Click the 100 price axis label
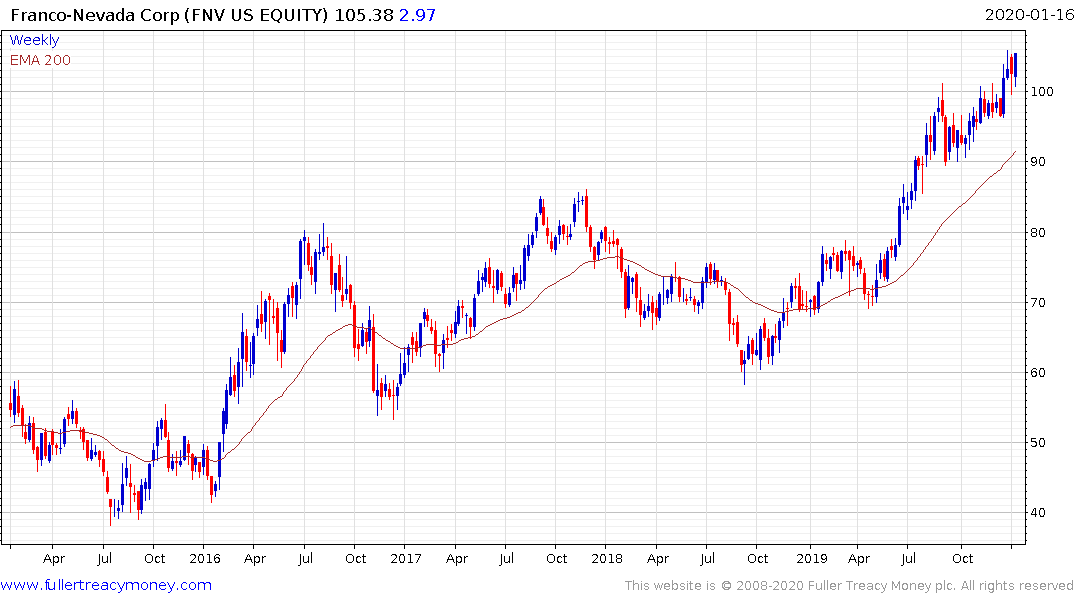 1042,92
